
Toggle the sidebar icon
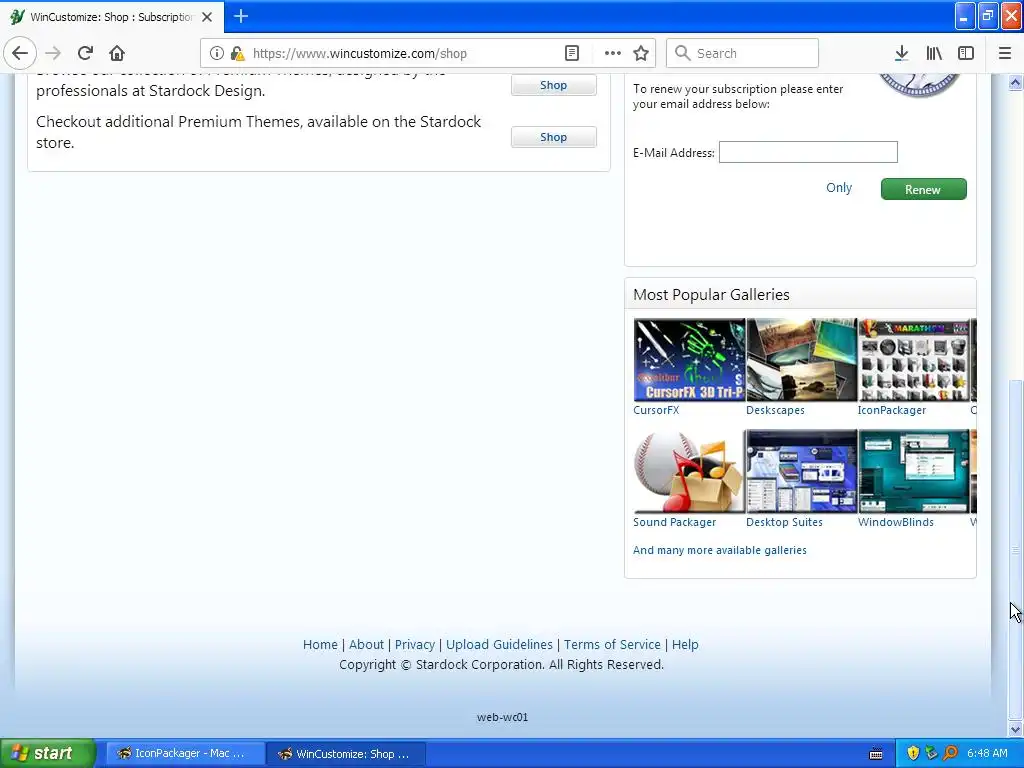tap(966, 54)
